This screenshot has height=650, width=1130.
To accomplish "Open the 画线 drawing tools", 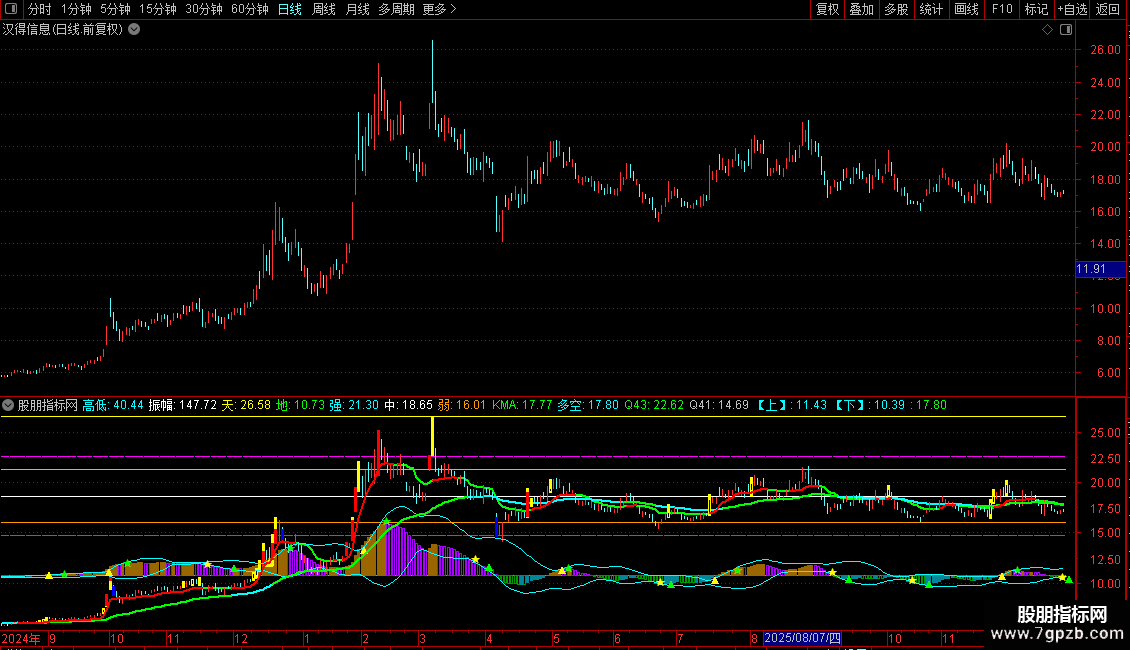I will click(966, 10).
